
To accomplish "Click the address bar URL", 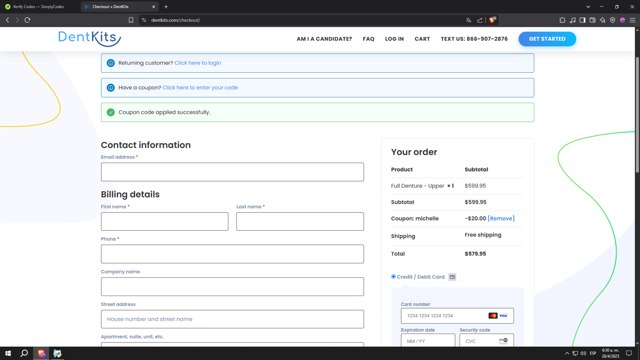I will 176,20.
